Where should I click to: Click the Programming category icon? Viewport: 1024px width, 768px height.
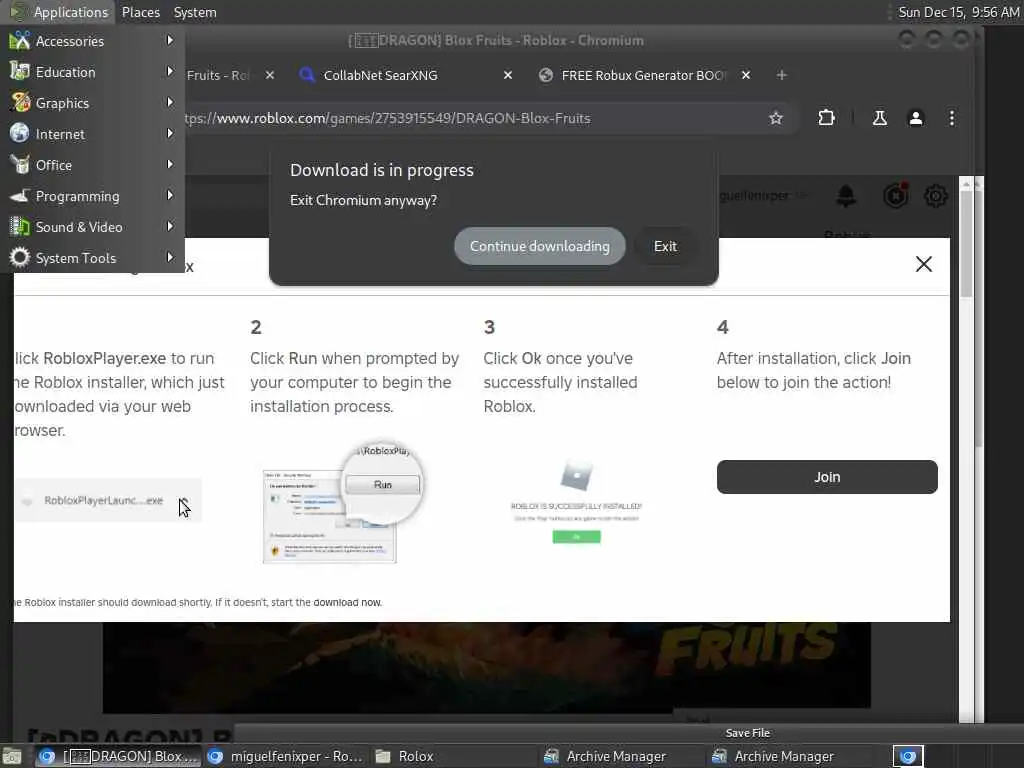pos(20,195)
